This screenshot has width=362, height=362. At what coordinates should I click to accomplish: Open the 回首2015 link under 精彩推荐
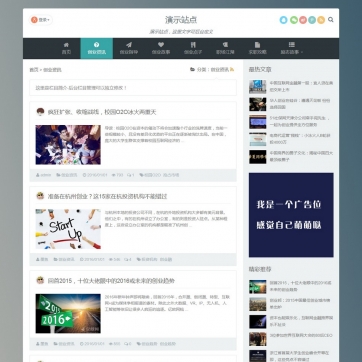click(x=301, y=286)
